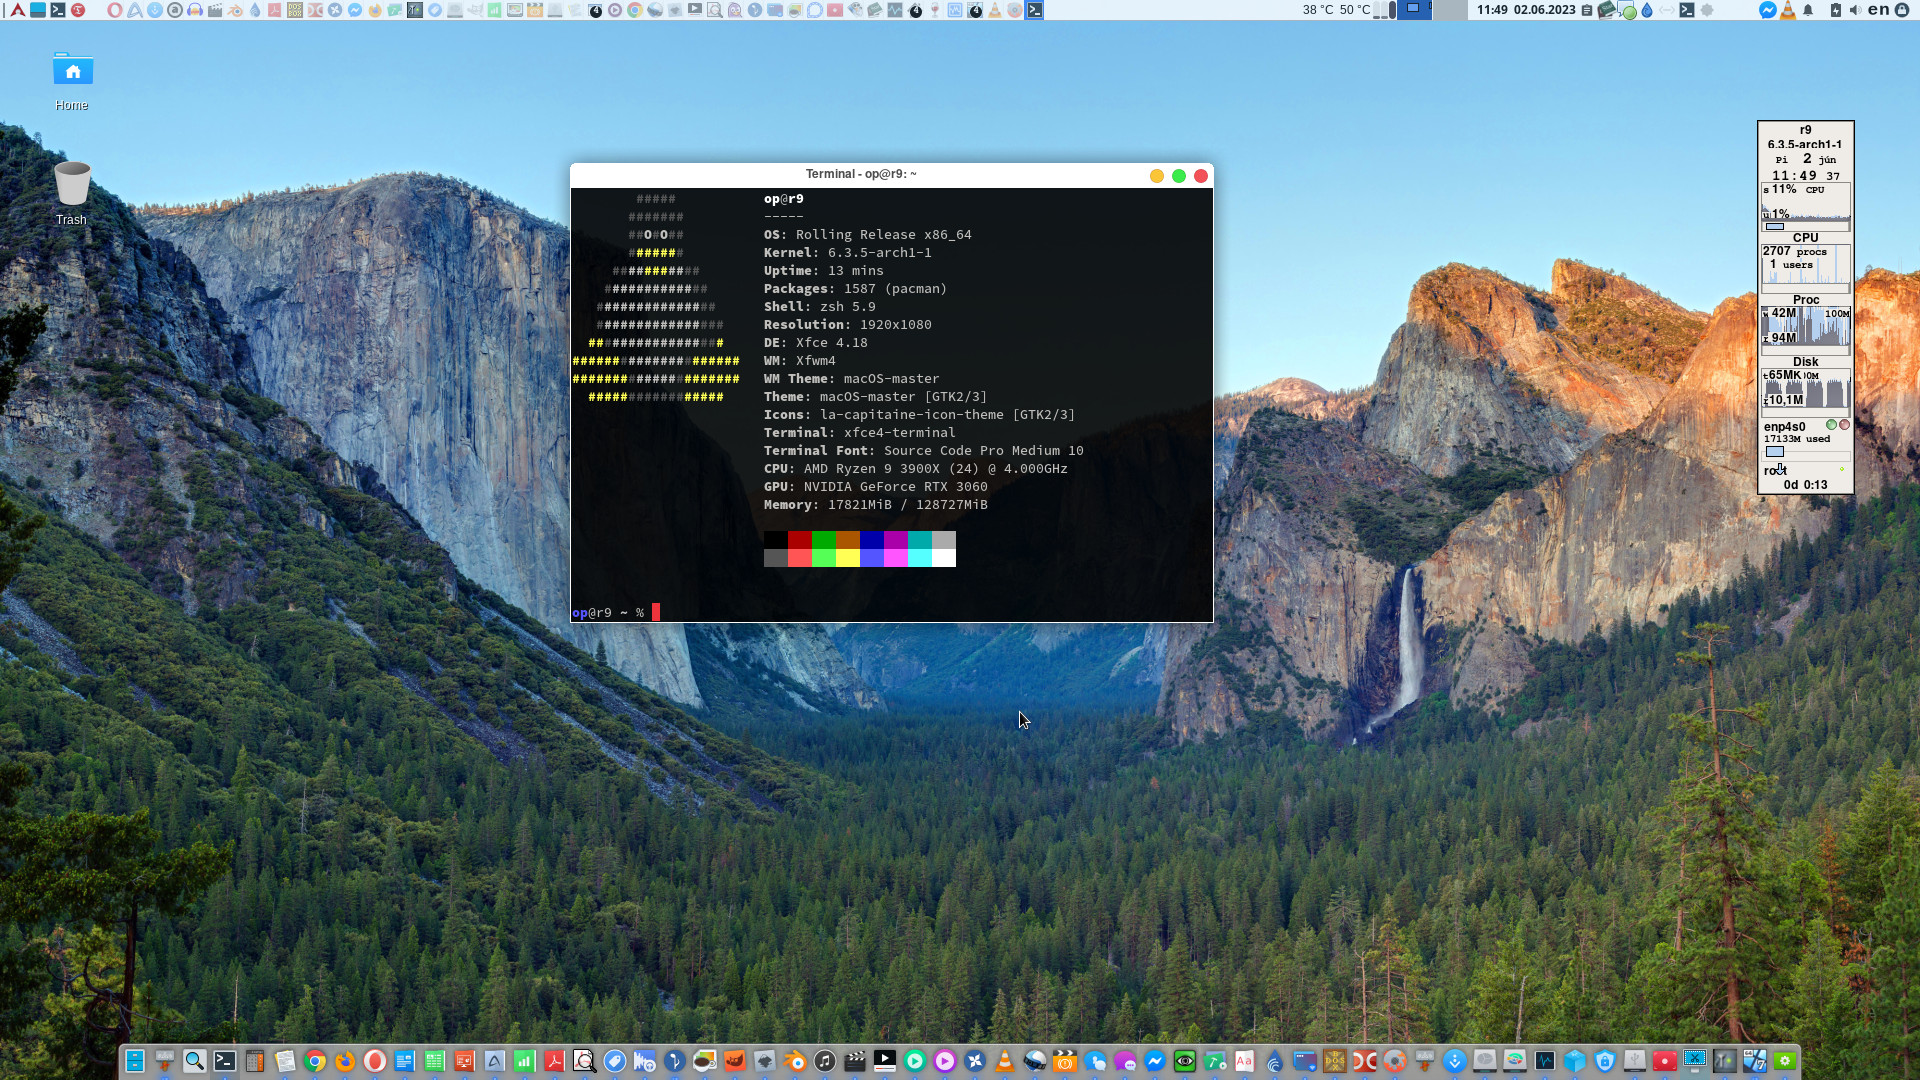The image size is (1920, 1080).
Task: Open the Arch logo applications menu
Action: (x=17, y=10)
